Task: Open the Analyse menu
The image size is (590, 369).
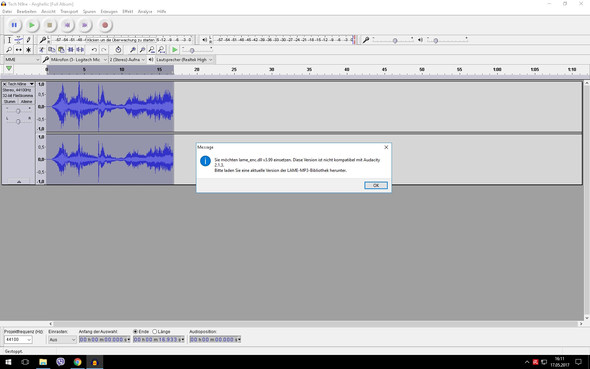Action: point(145,12)
